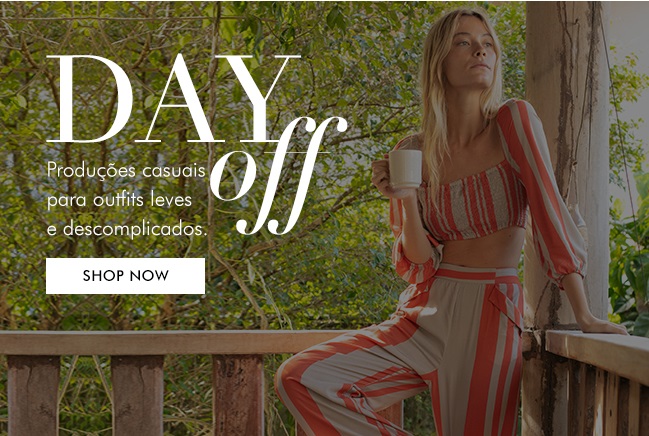The height and width of the screenshot is (436, 649).
Task: Click the large DAY headline text
Action: 173,99
